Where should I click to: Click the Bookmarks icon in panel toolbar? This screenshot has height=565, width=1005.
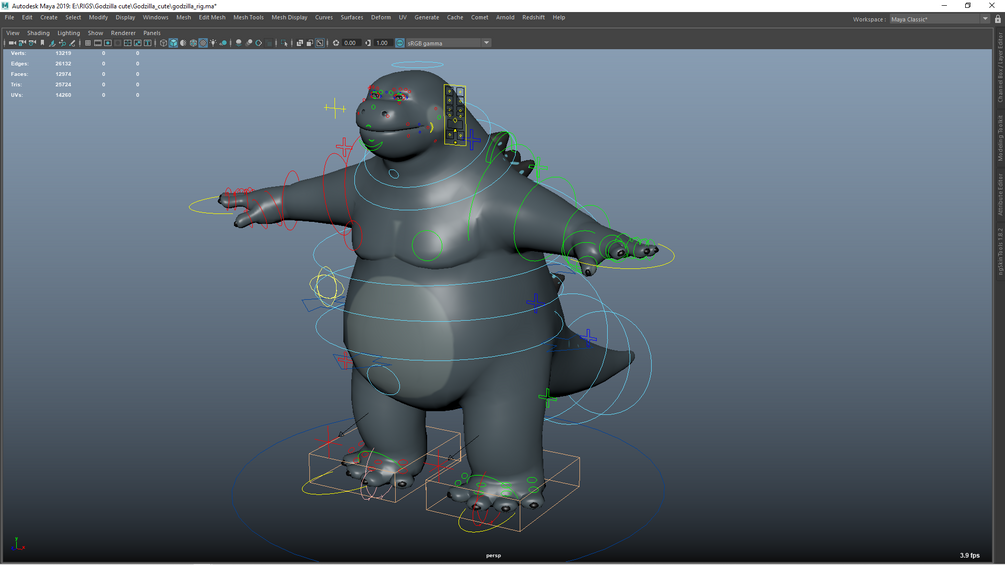point(42,43)
